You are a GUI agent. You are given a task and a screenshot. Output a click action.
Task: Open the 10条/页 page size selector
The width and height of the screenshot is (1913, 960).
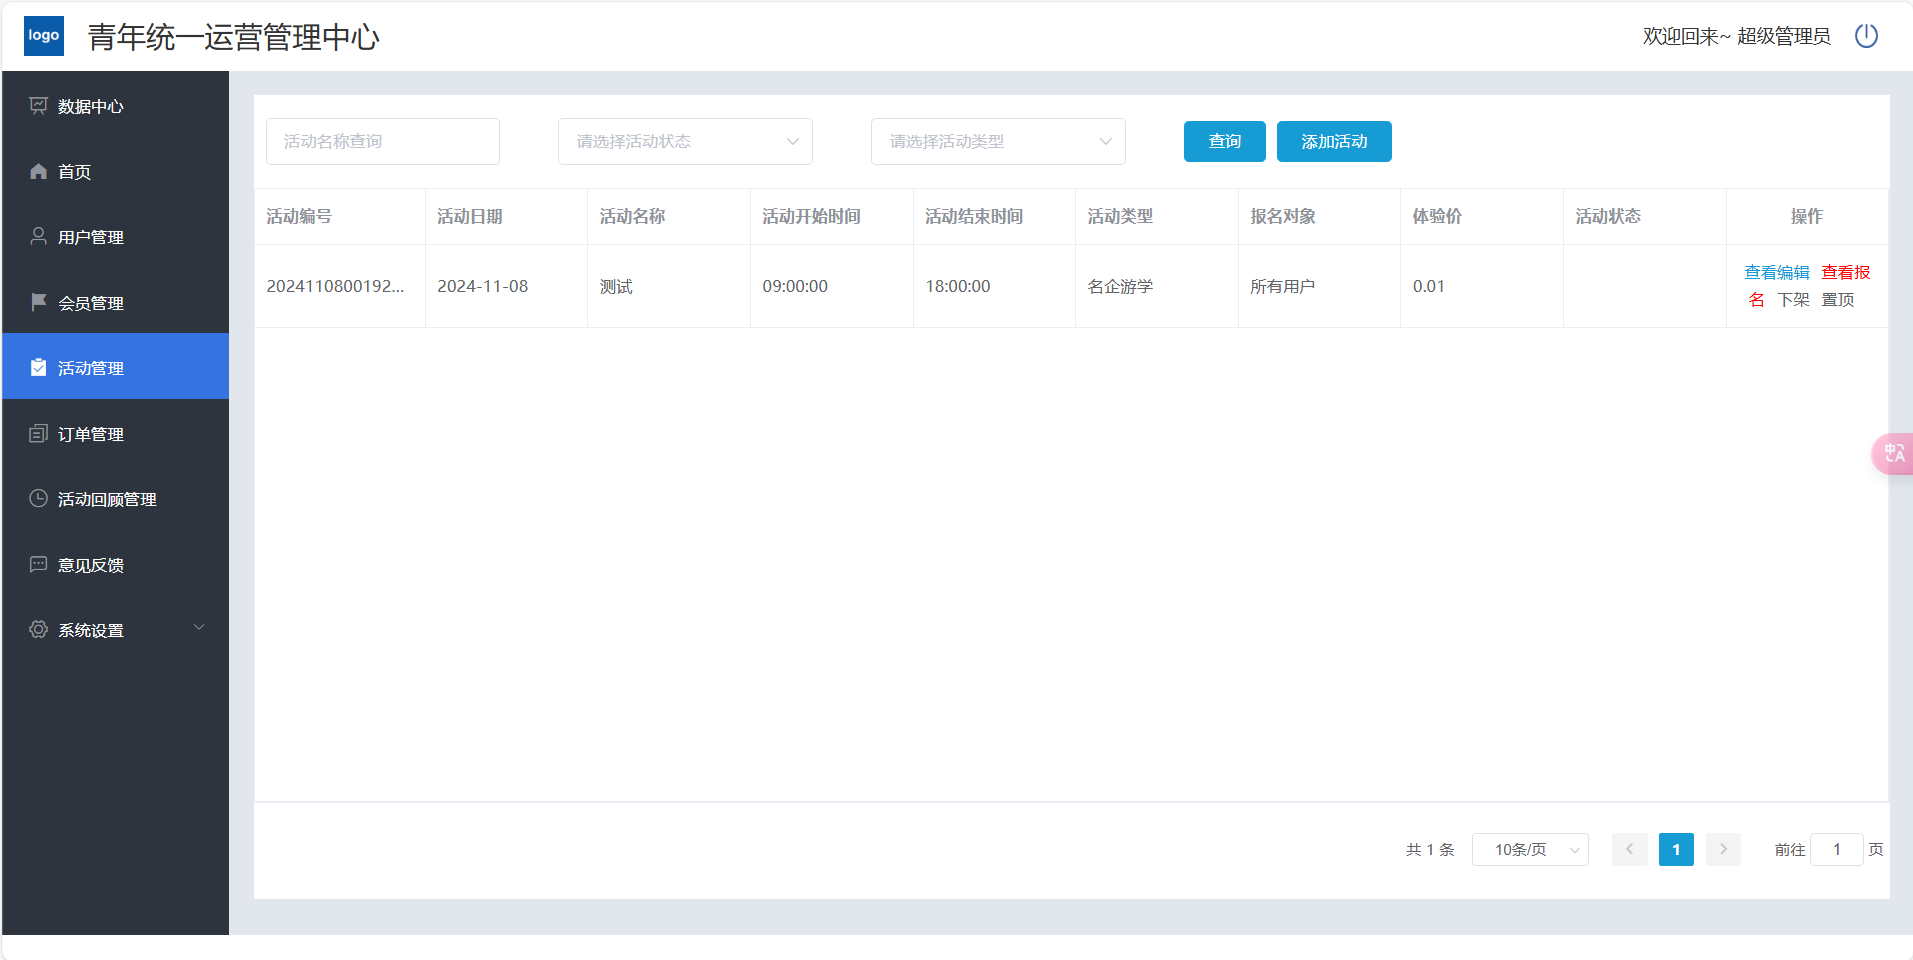tap(1530, 849)
